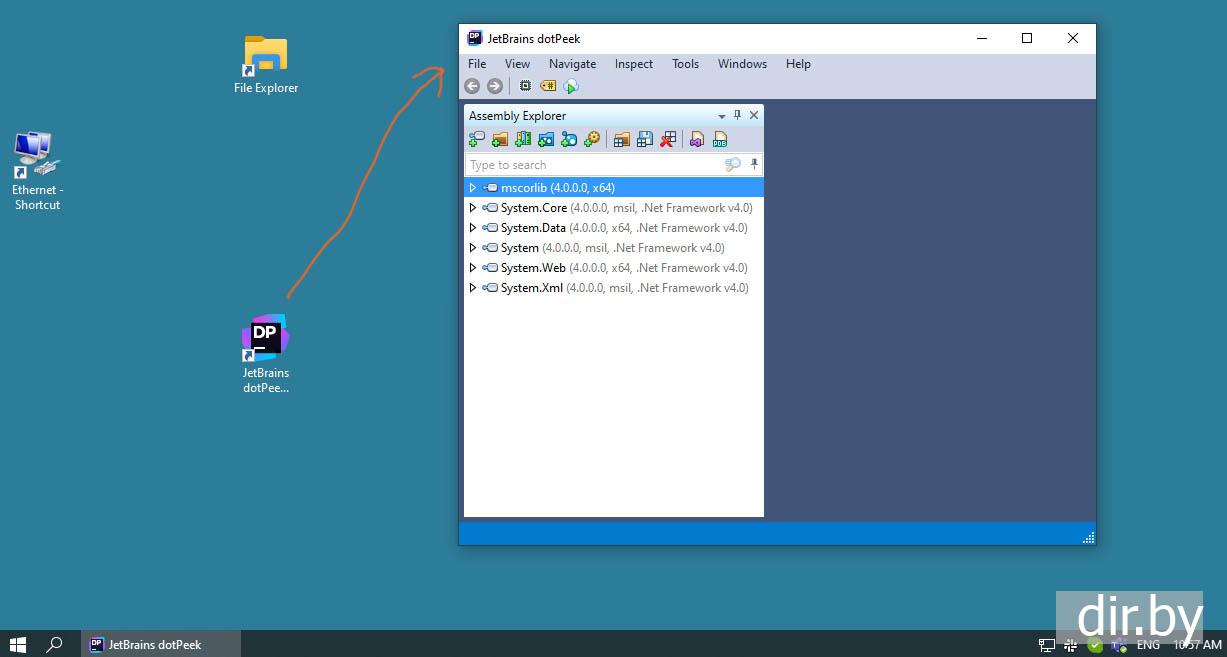Screen dimensions: 1227x657
Task: Click the System.Core assembly node icon
Action: (x=490, y=208)
